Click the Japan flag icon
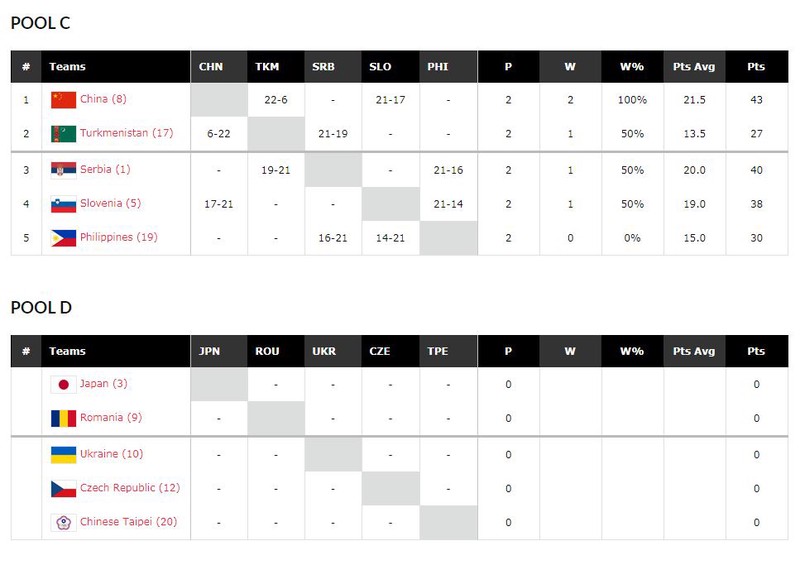Screen dimensions: 800x584 pyautogui.click(x=64, y=385)
